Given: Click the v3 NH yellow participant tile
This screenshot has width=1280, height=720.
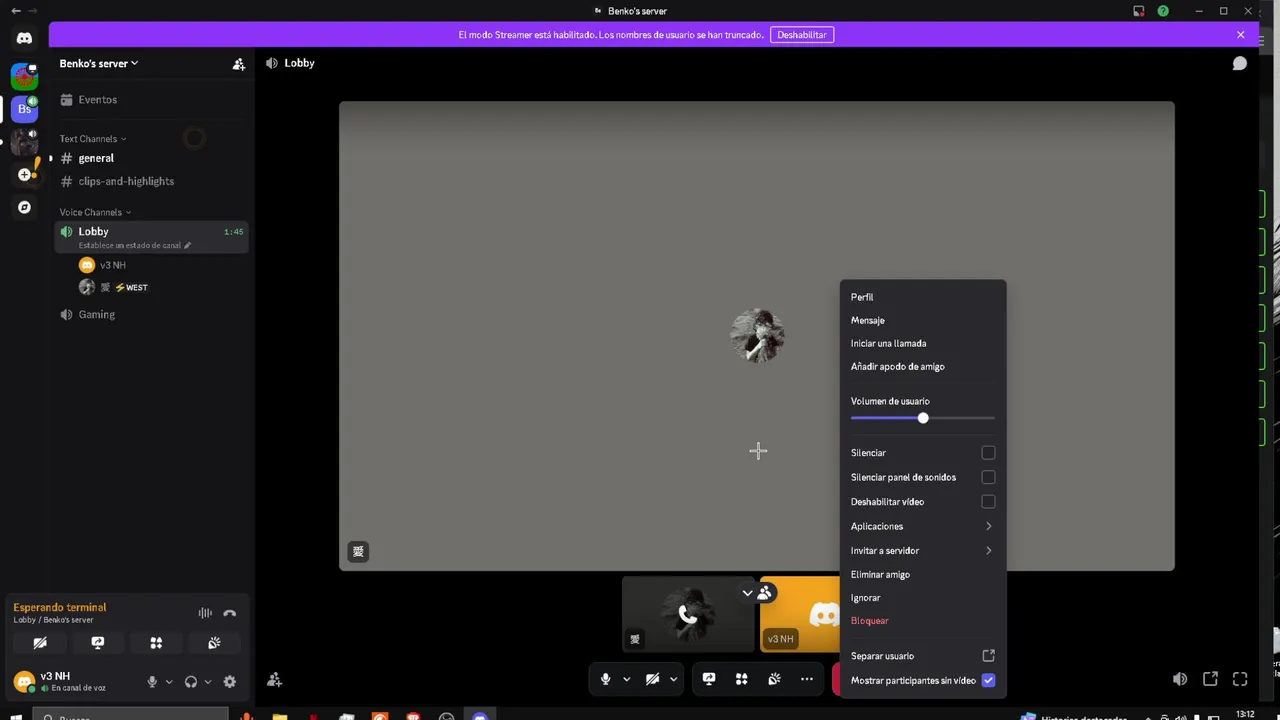Looking at the screenshot, I should pos(800,614).
